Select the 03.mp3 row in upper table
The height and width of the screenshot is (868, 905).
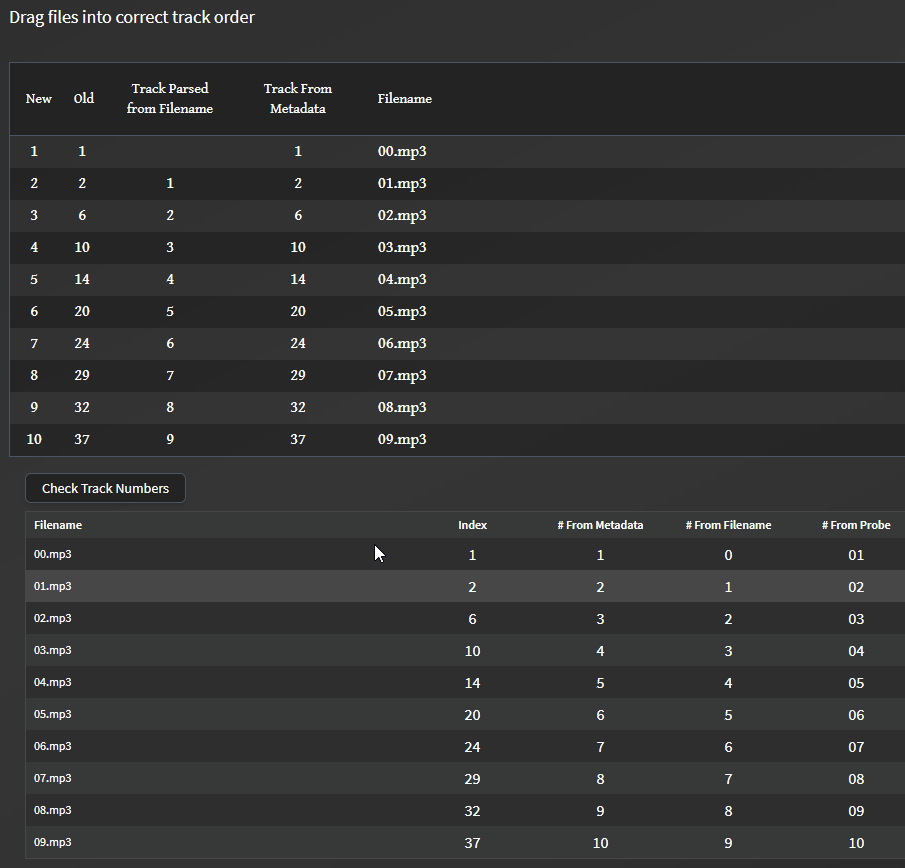click(457, 248)
